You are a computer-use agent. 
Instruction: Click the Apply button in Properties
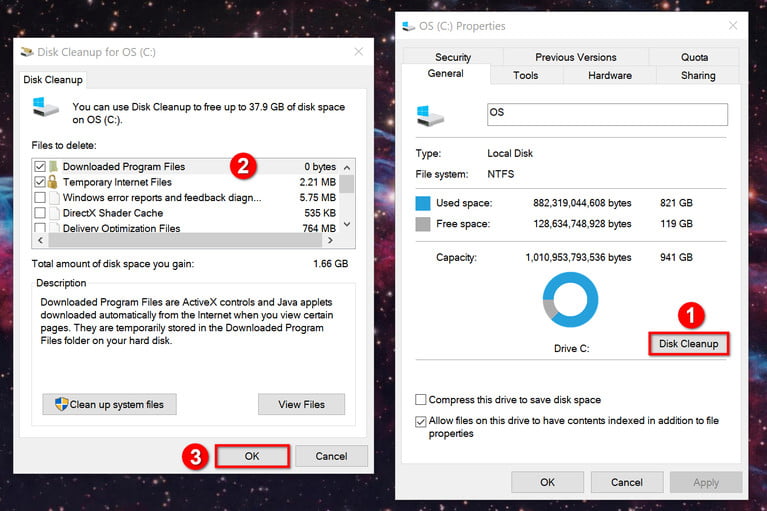(x=706, y=482)
